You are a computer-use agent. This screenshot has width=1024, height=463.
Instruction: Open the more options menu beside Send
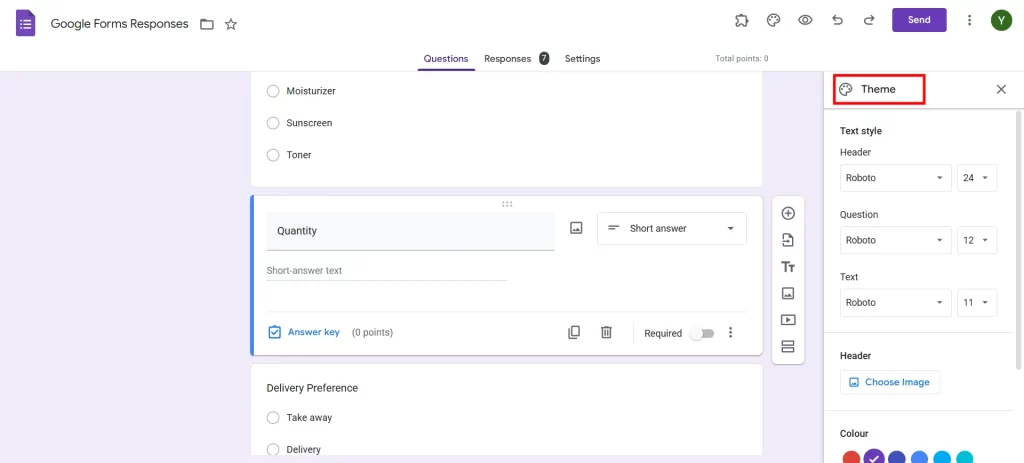[969, 20]
